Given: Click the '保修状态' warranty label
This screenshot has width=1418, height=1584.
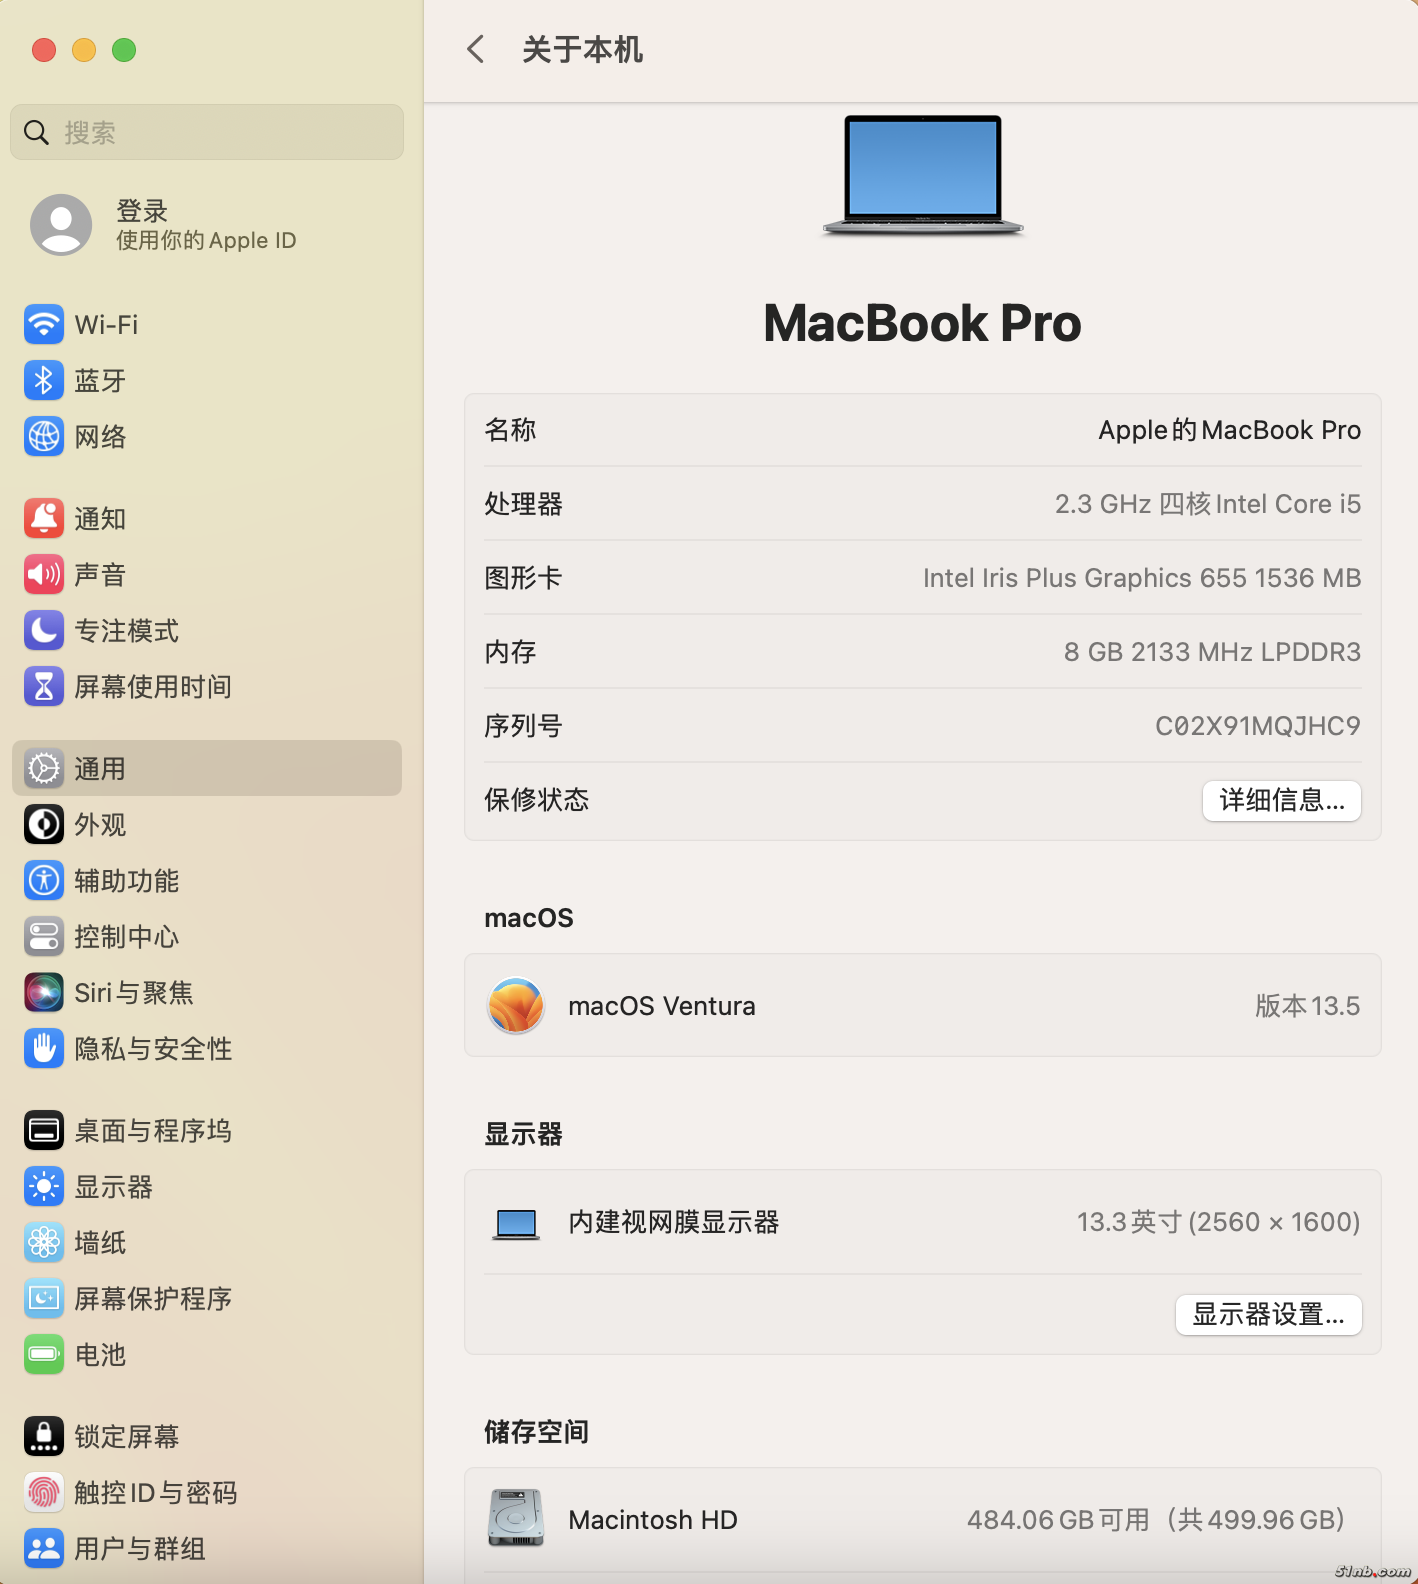Looking at the screenshot, I should click(537, 800).
